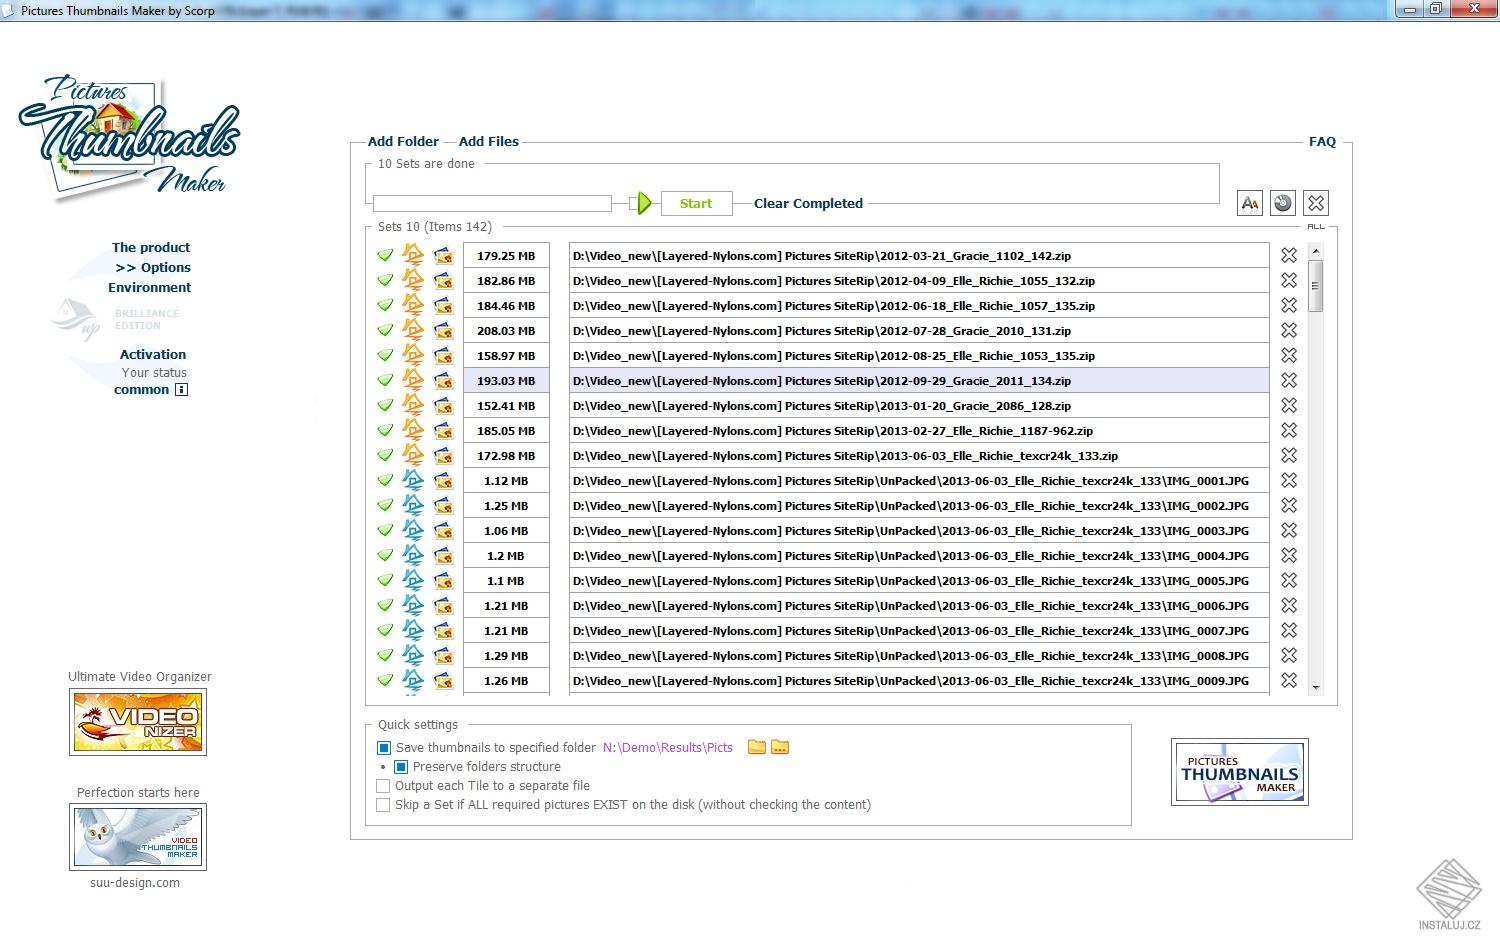This screenshot has height=952, width=1500.
Task: Open the second folder icon beside N:\Demo\Results\Picts
Action: (780, 747)
